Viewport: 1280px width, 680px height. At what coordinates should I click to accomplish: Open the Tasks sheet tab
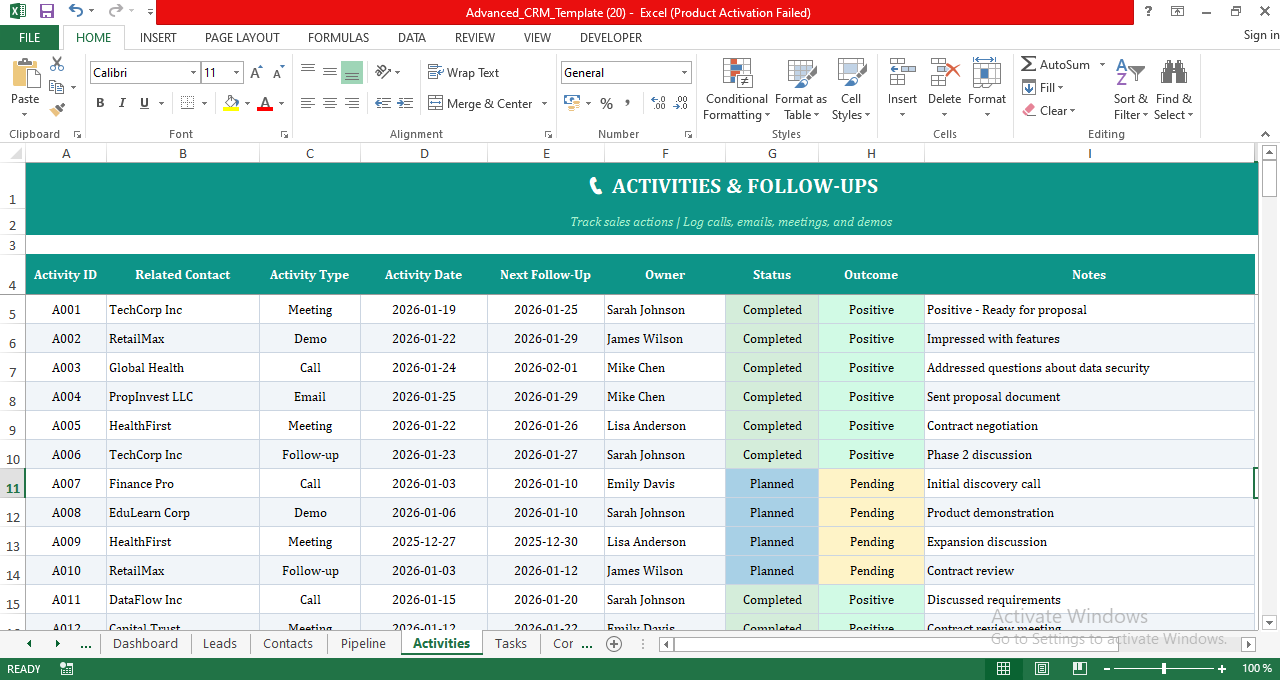511,643
